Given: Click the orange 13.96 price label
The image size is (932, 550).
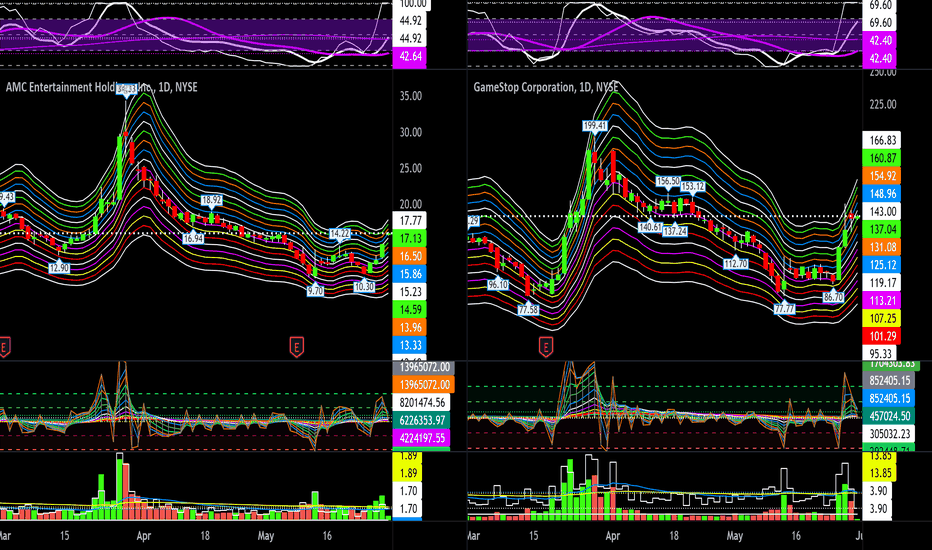Looking at the screenshot, I should 410,328.
